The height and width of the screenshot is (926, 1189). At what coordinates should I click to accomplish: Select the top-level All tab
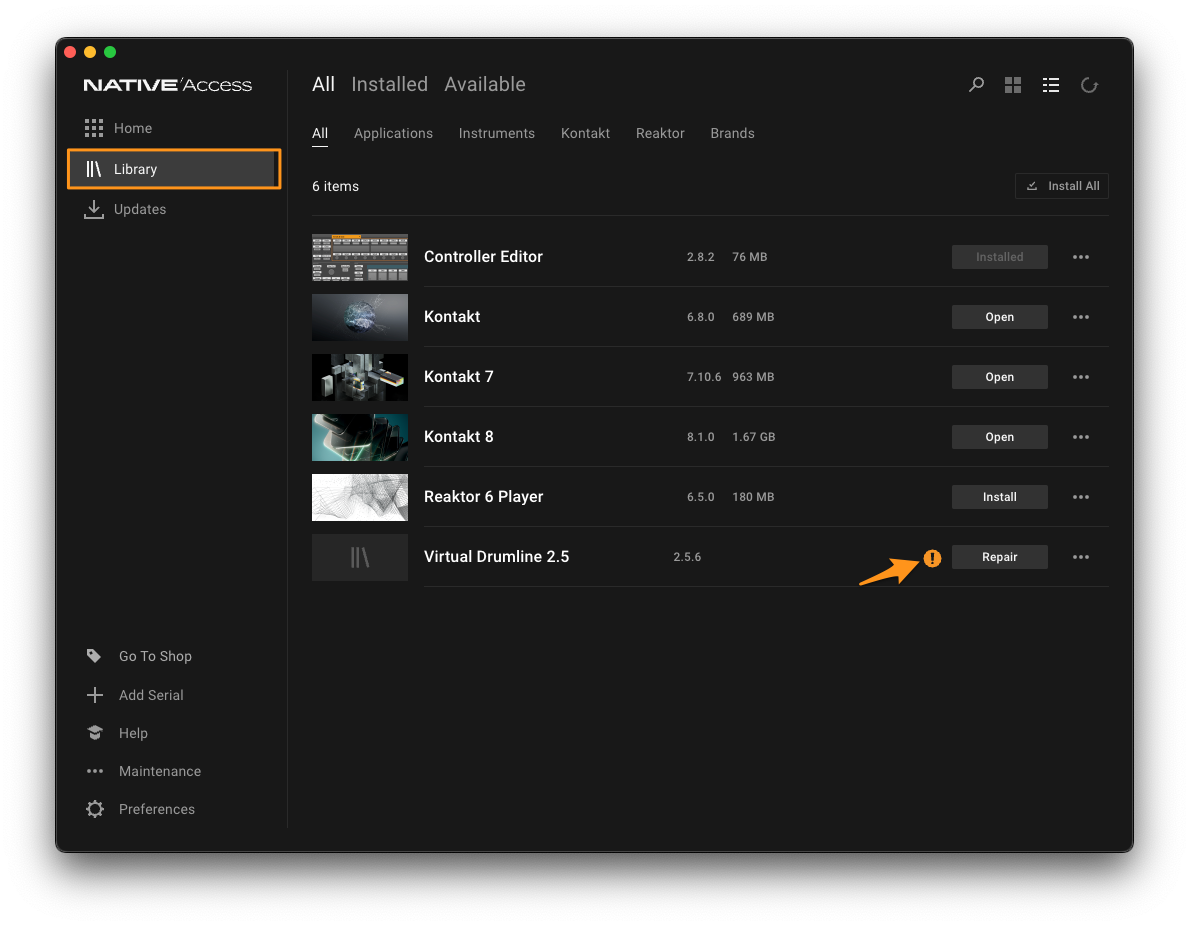323,84
